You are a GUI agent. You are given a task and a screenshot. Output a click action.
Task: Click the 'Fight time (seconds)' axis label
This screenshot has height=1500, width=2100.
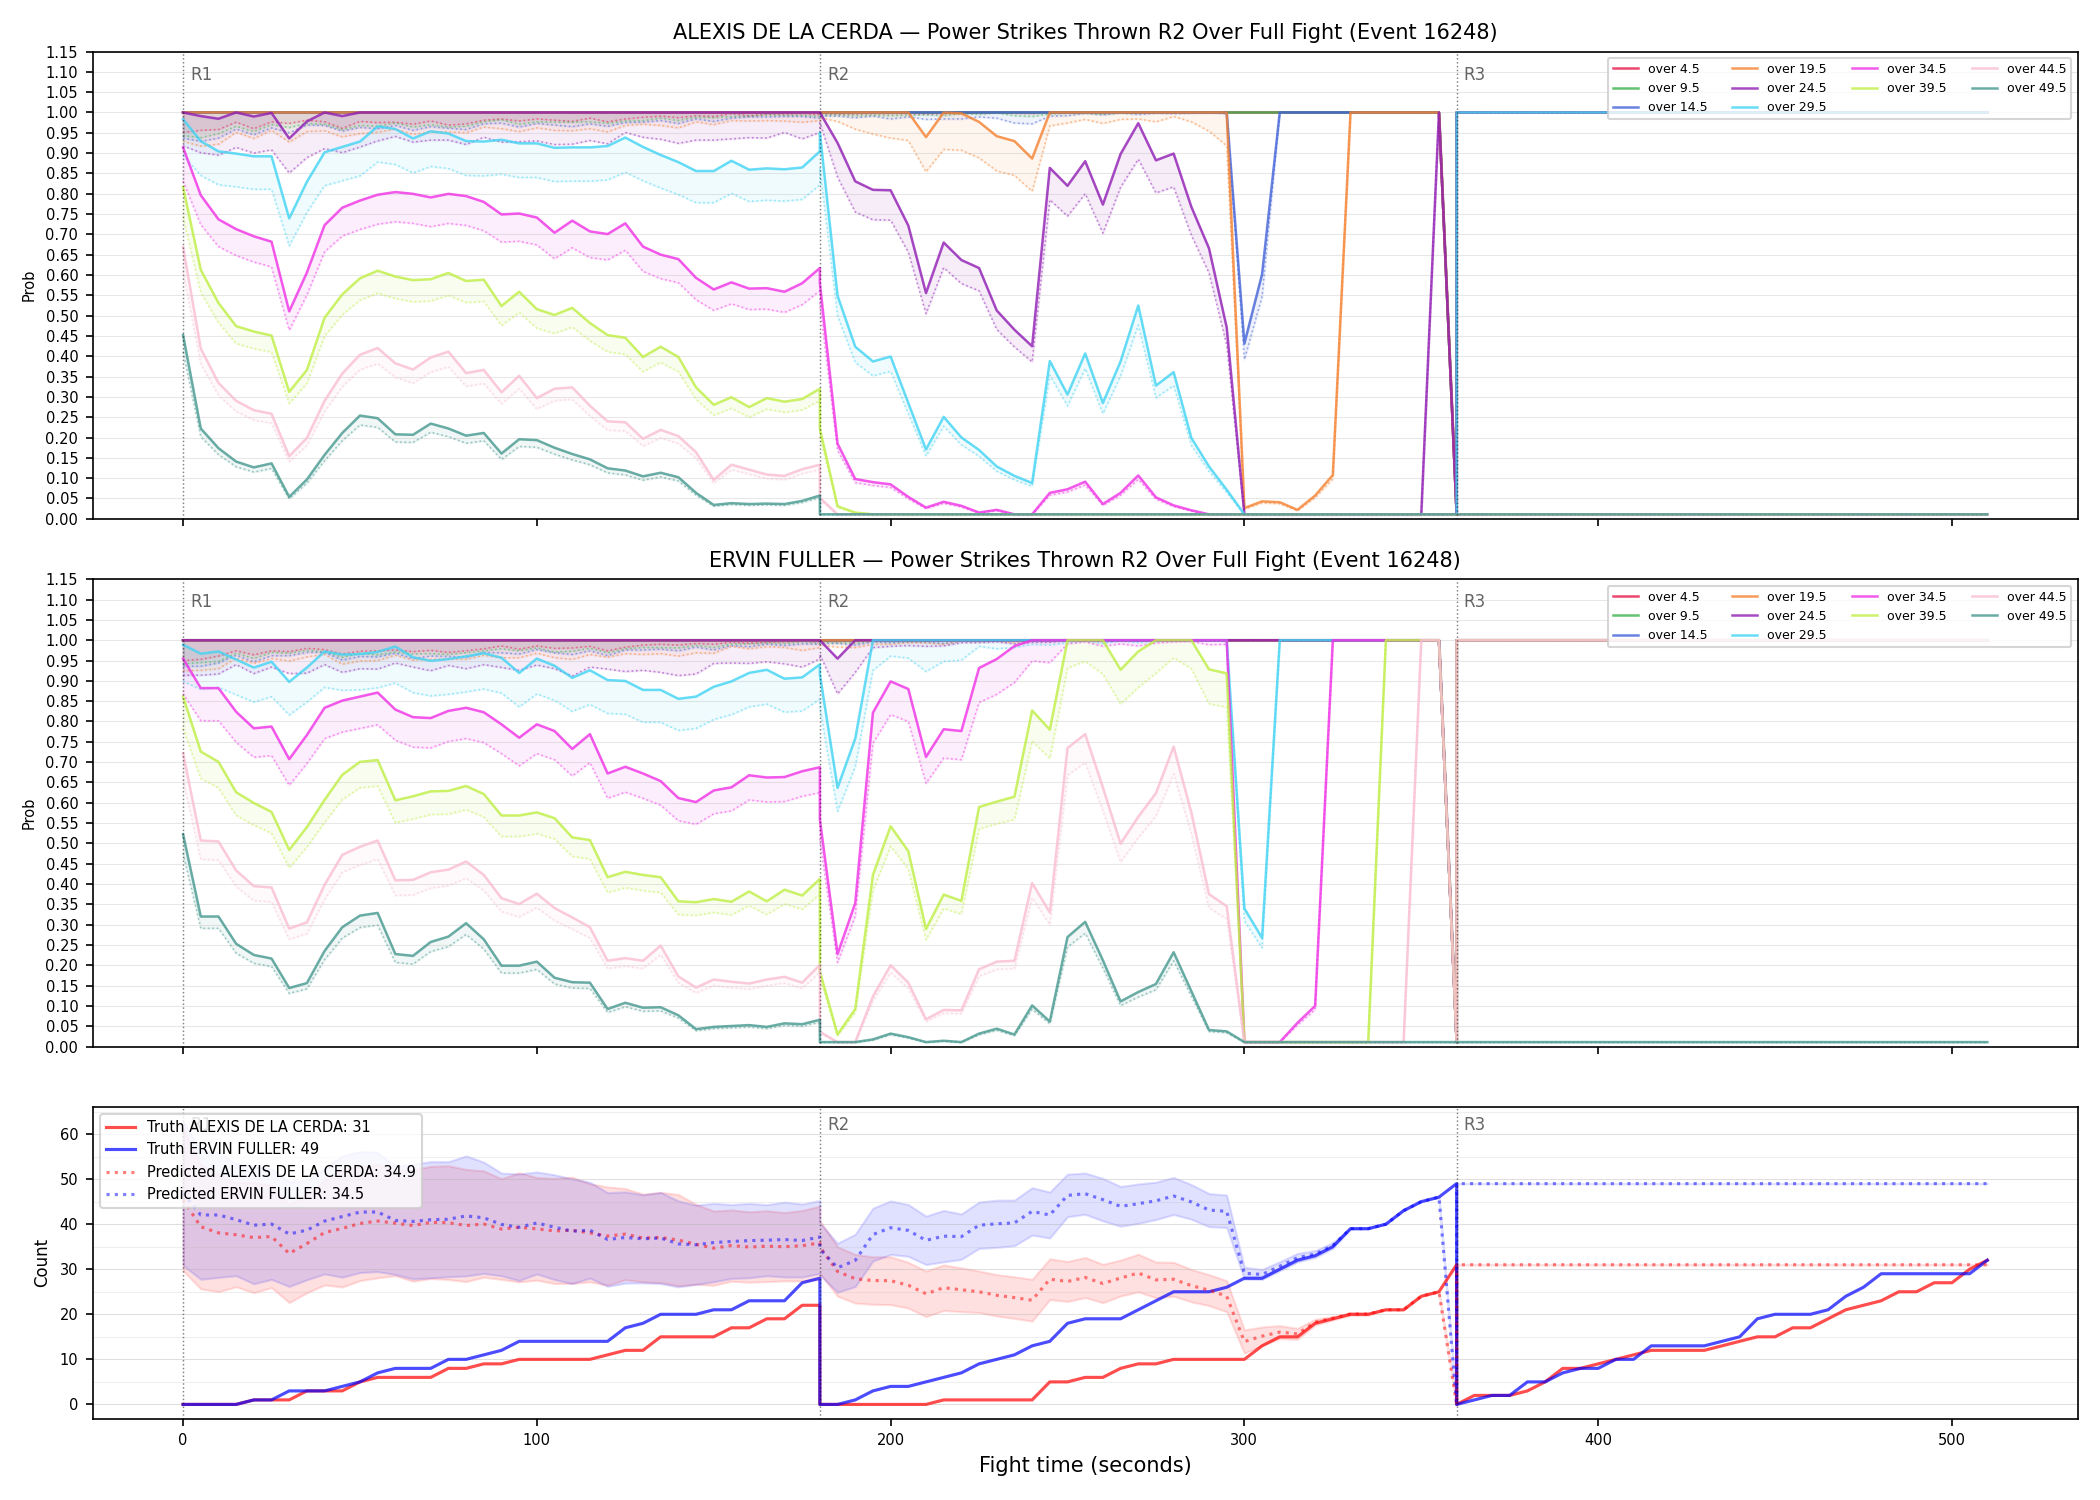click(1085, 1465)
